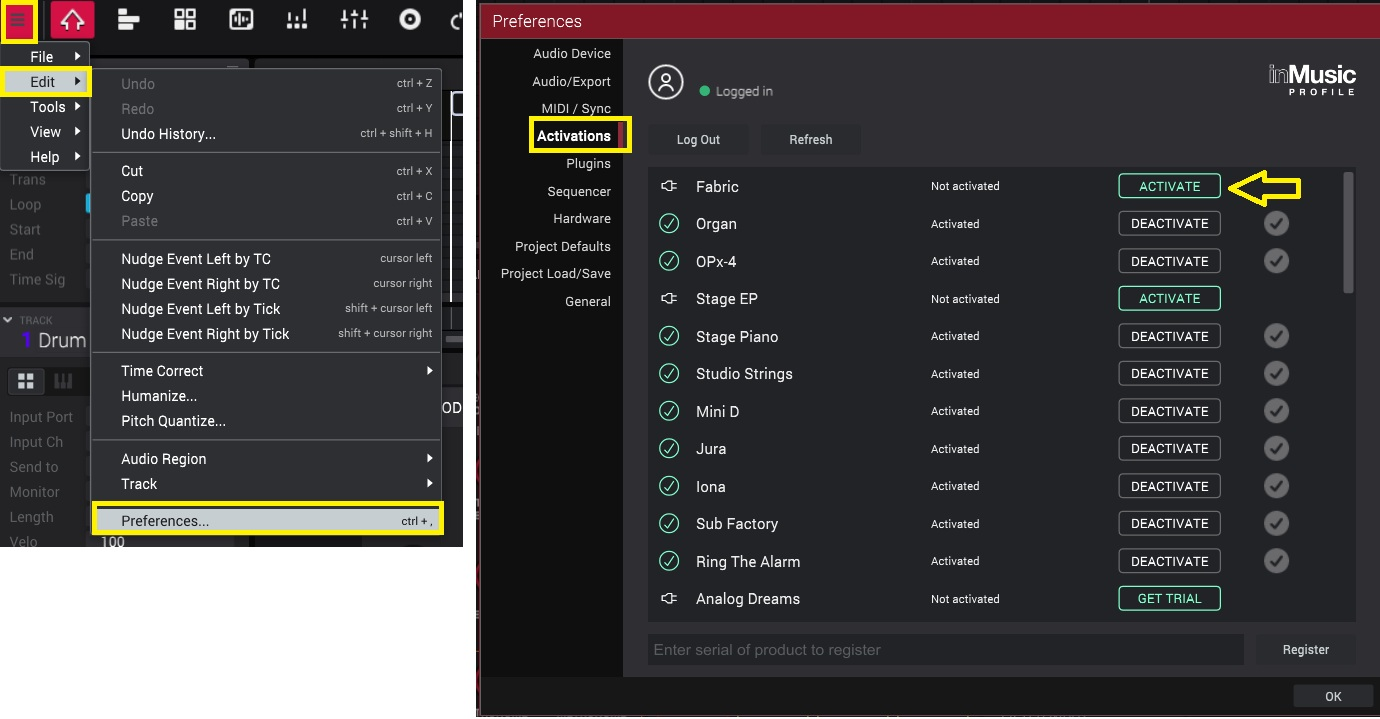Toggle the gray checkmark for Ring The Alarm

tap(1276, 561)
